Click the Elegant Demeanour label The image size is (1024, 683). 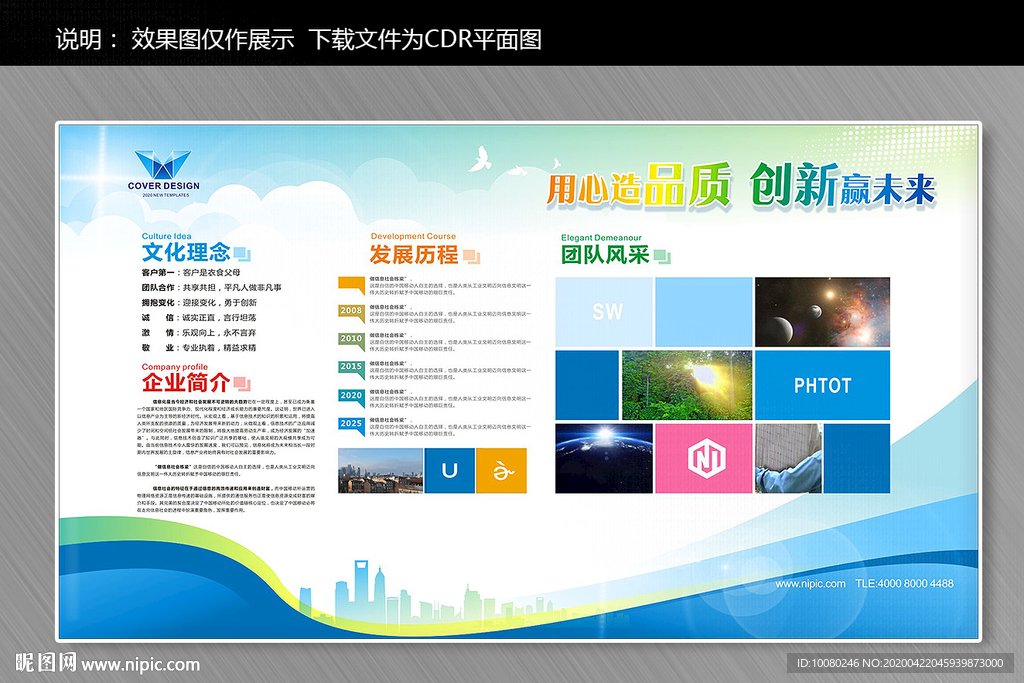[601, 238]
